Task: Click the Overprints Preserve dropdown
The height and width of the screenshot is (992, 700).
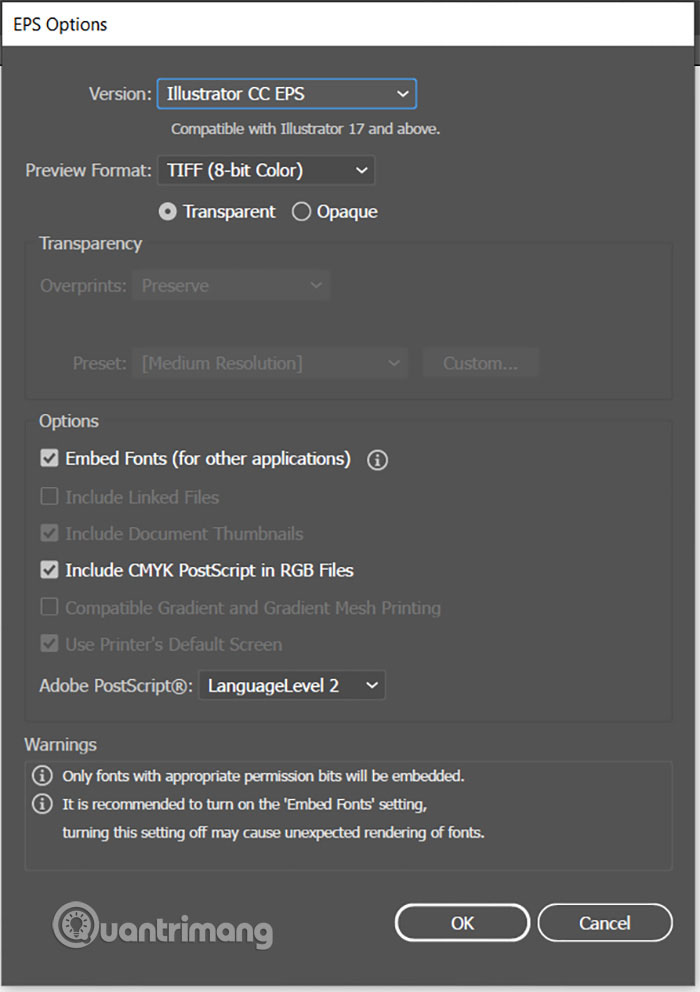Action: [231, 285]
